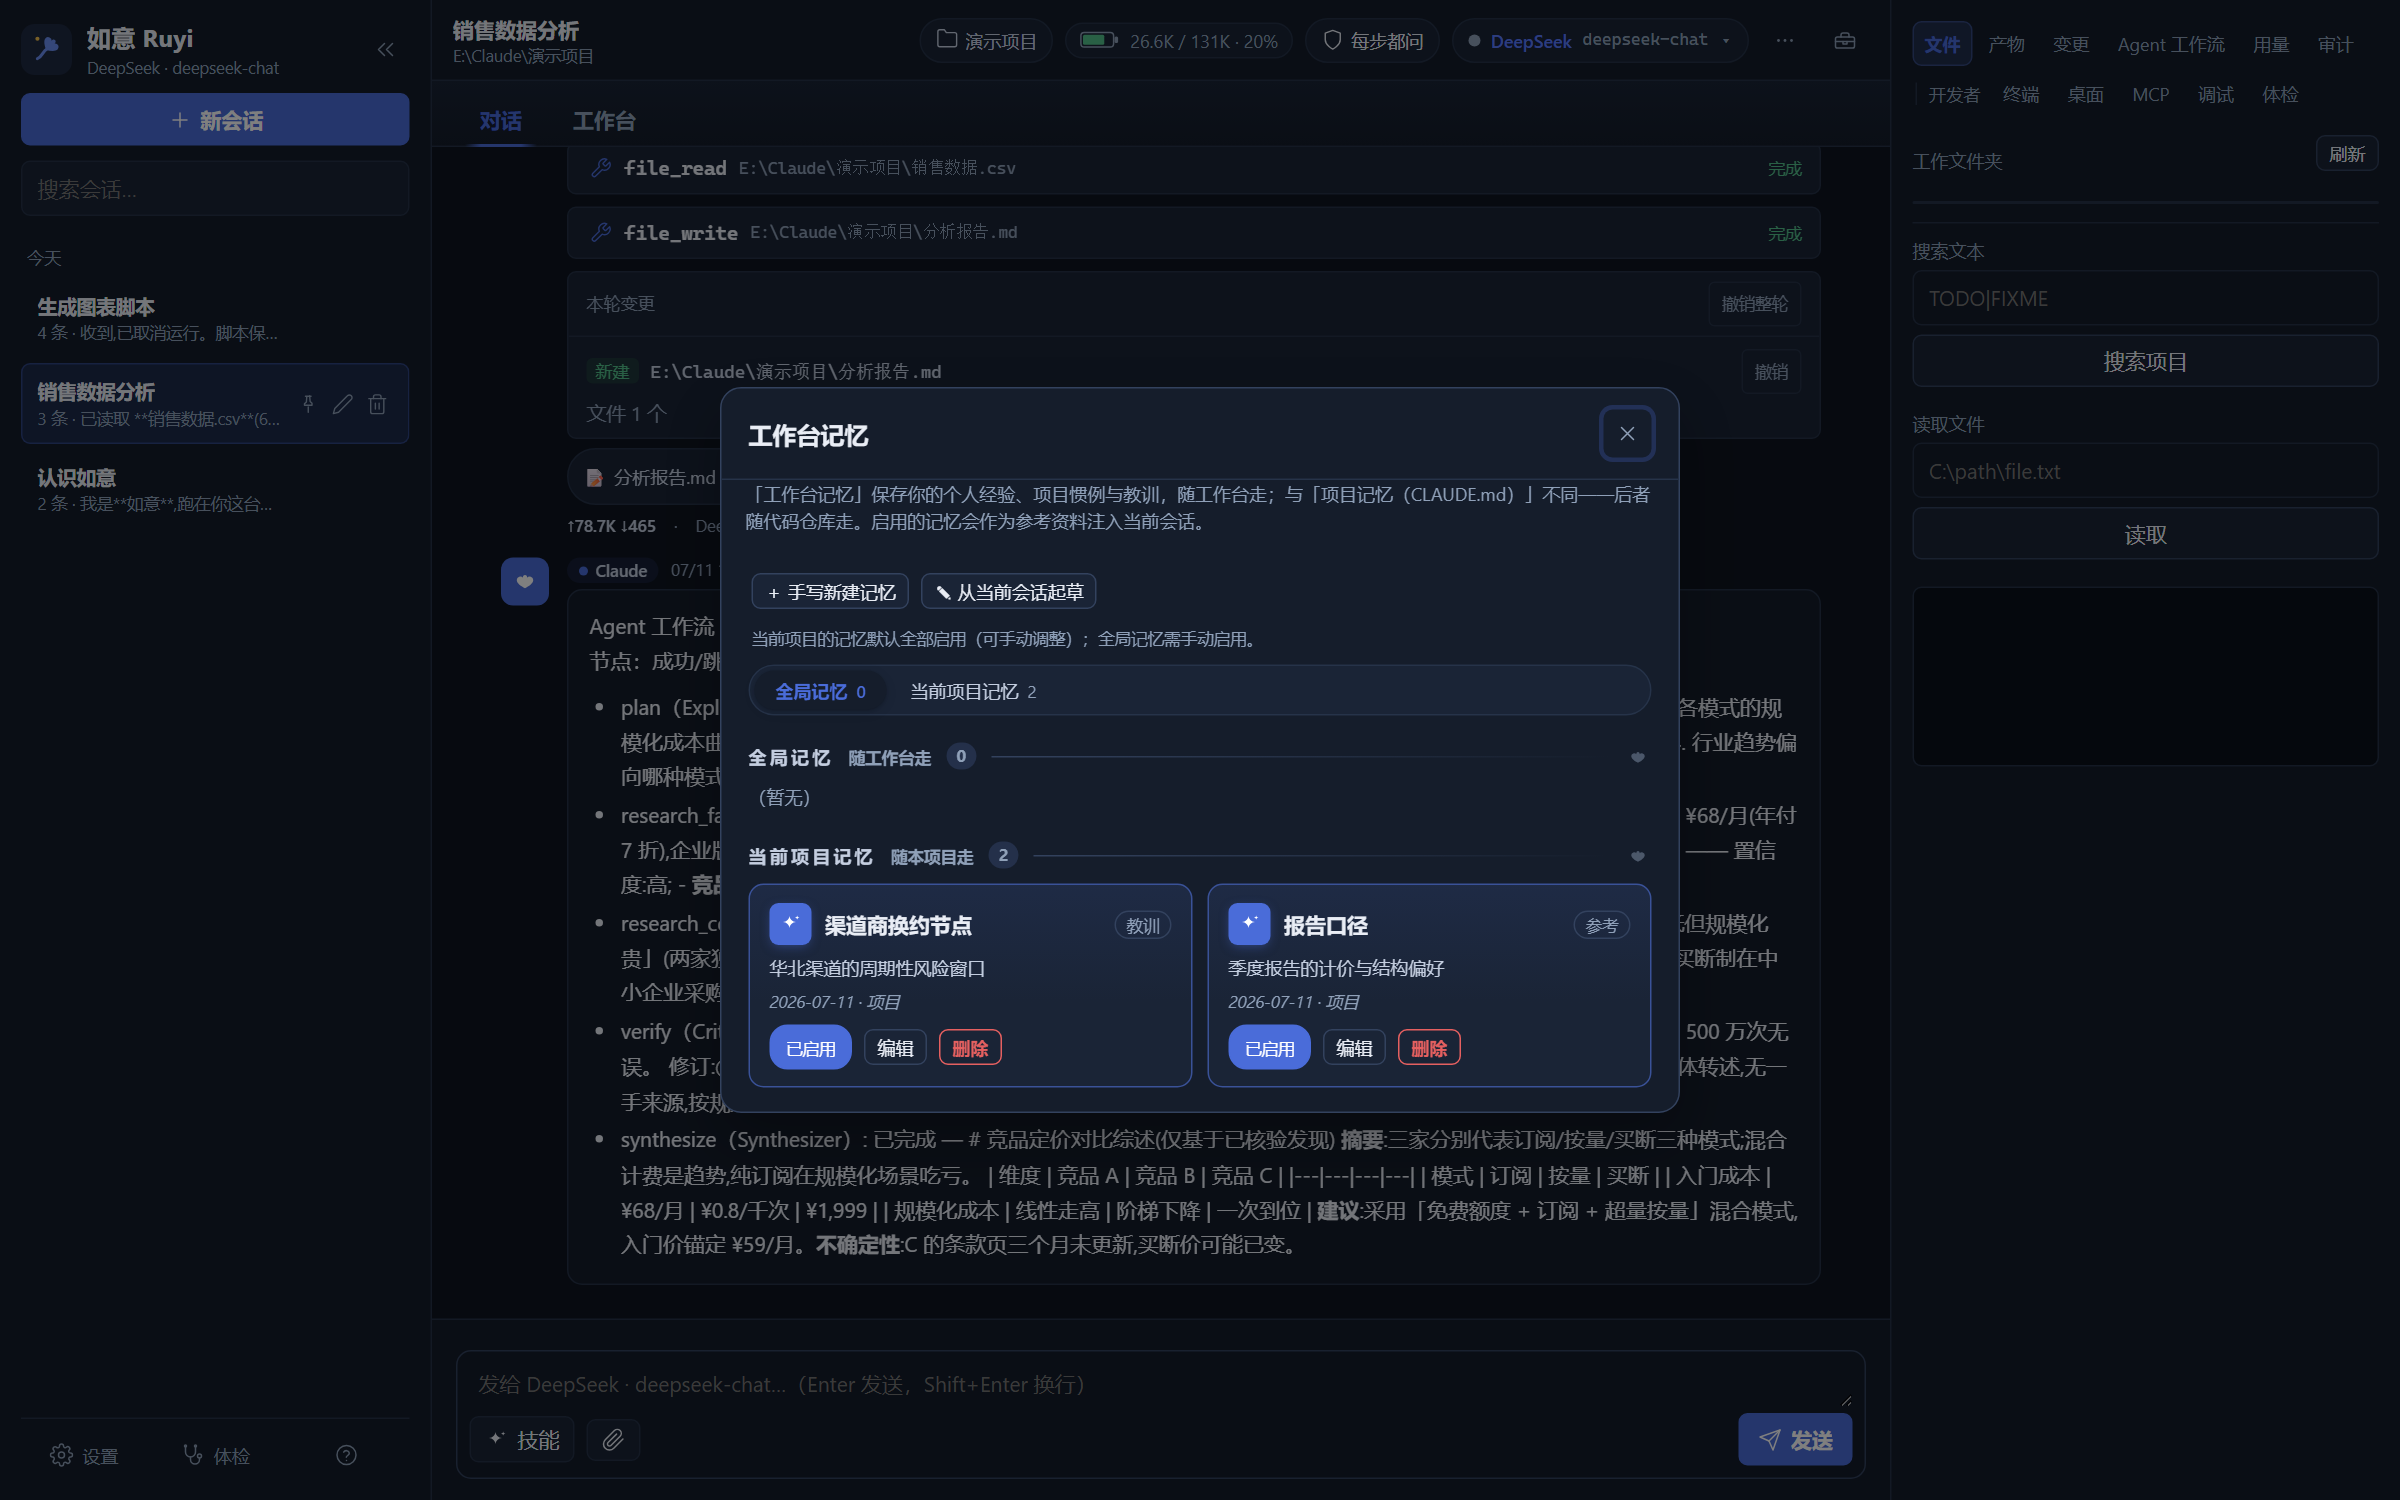Click 撤销 beside 分析报告.md change
Screen dimensions: 2400x1500
click(x=1771, y=372)
